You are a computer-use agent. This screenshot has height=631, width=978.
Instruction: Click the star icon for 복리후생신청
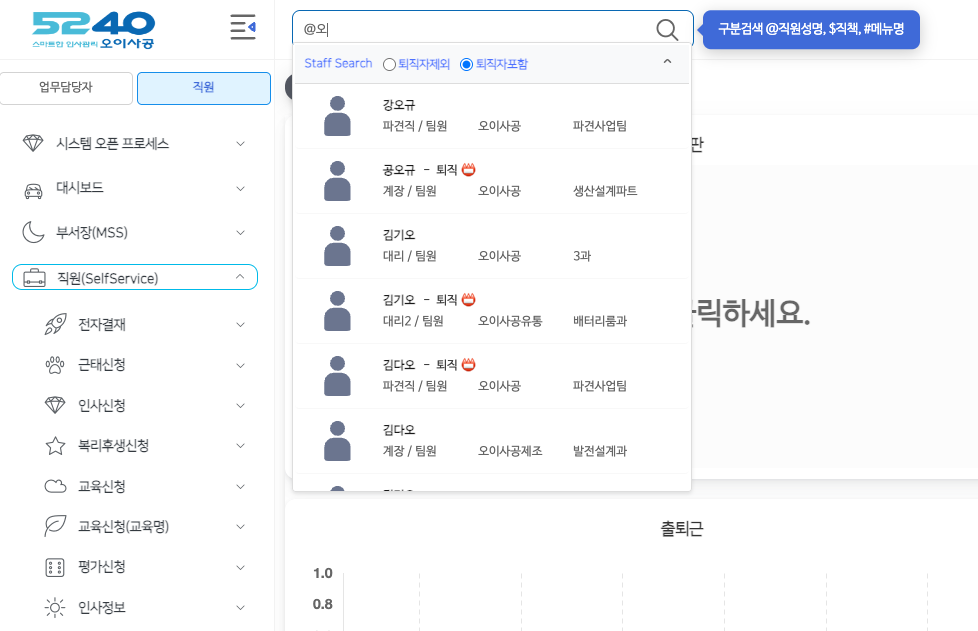point(55,445)
